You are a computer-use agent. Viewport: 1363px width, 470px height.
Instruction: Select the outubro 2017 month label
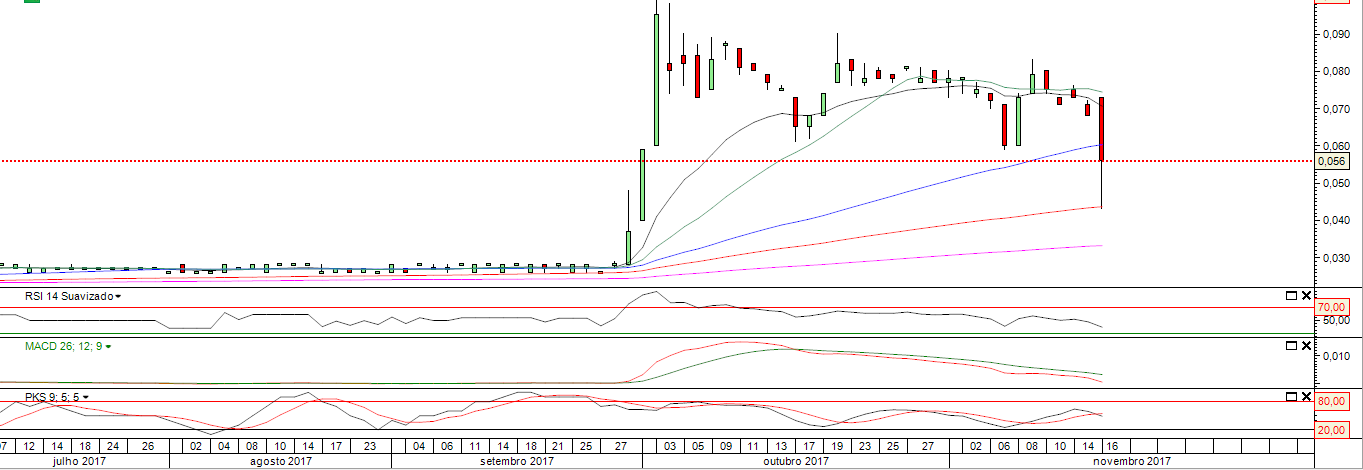pos(795,461)
